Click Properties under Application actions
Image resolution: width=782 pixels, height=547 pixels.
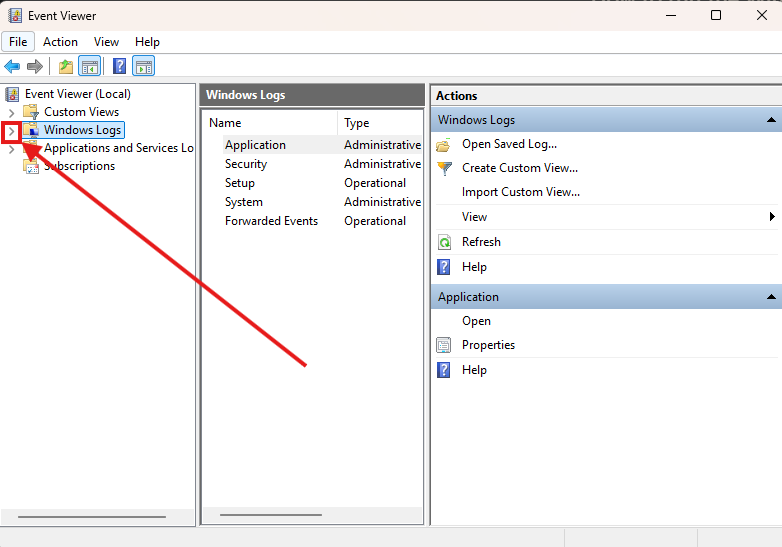coord(488,345)
